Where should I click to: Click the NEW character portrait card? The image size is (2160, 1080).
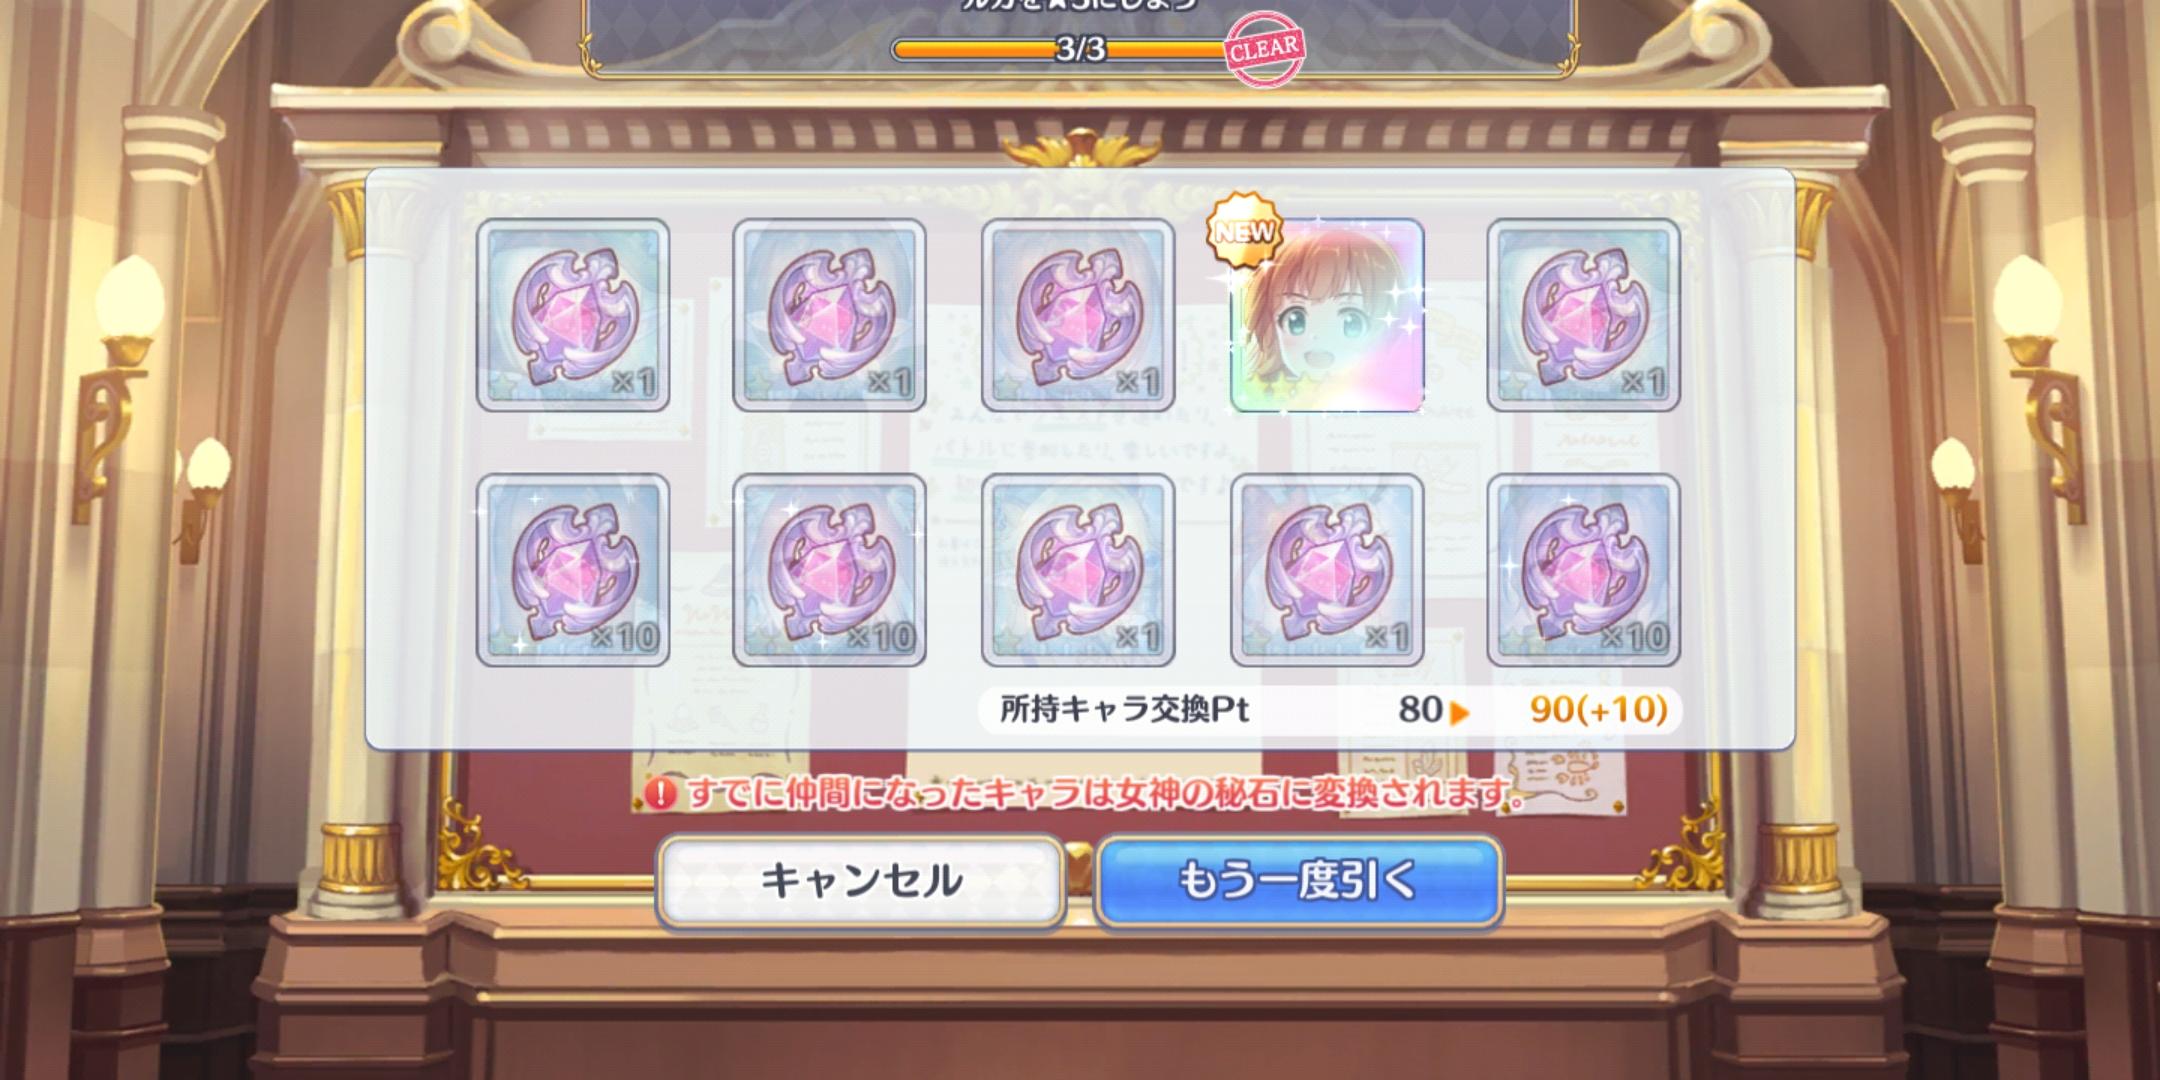coord(1326,315)
